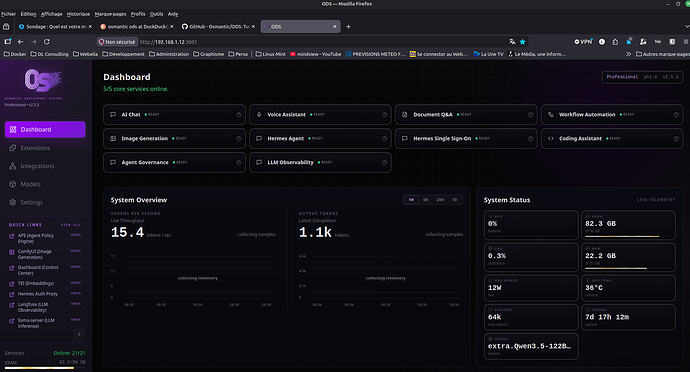Click the Professional version badge
The width and height of the screenshot is (690, 372).
pos(642,77)
